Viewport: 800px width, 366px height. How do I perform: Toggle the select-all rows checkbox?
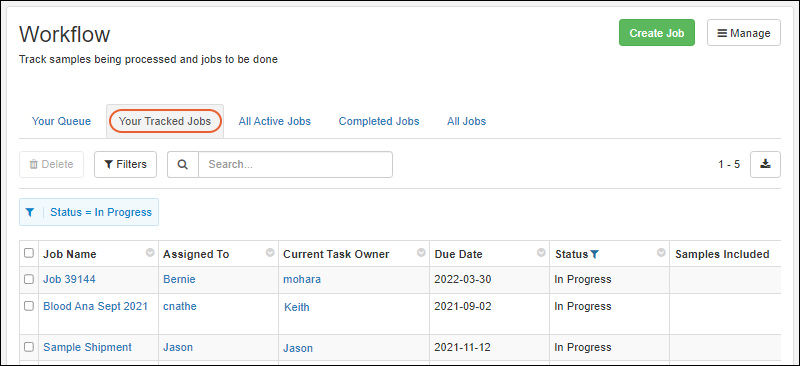pyautogui.click(x=29, y=253)
